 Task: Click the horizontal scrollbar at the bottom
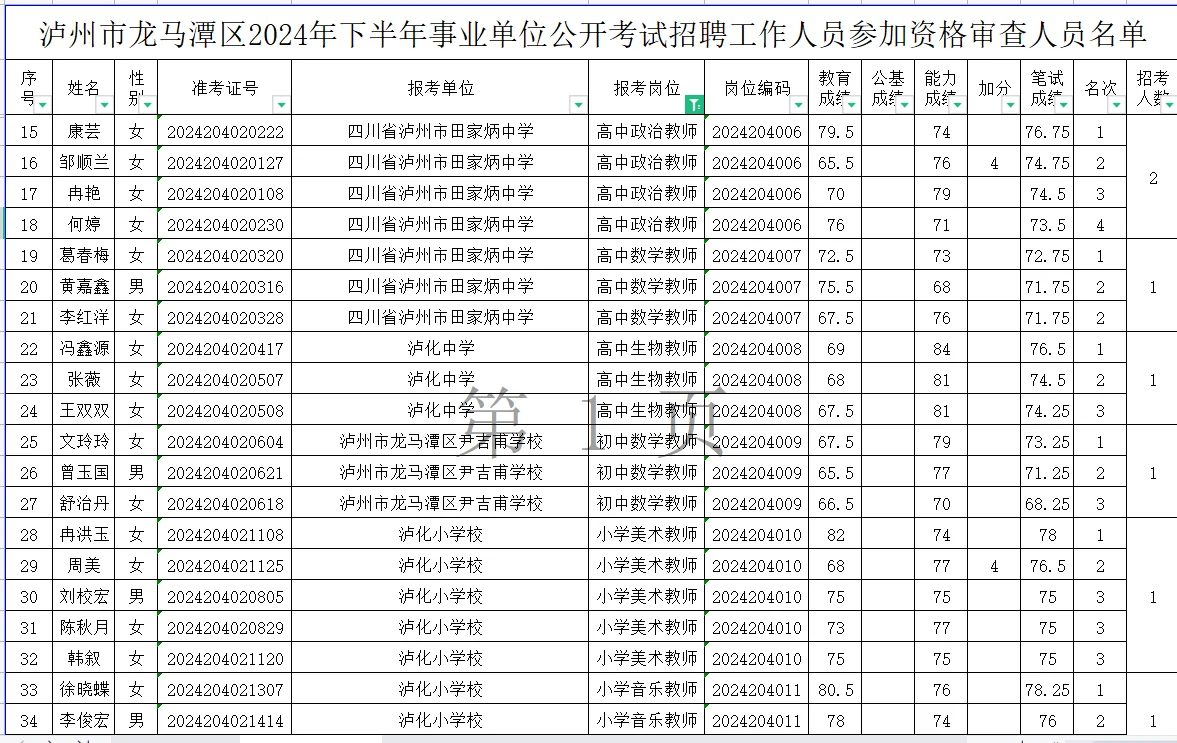point(600,738)
